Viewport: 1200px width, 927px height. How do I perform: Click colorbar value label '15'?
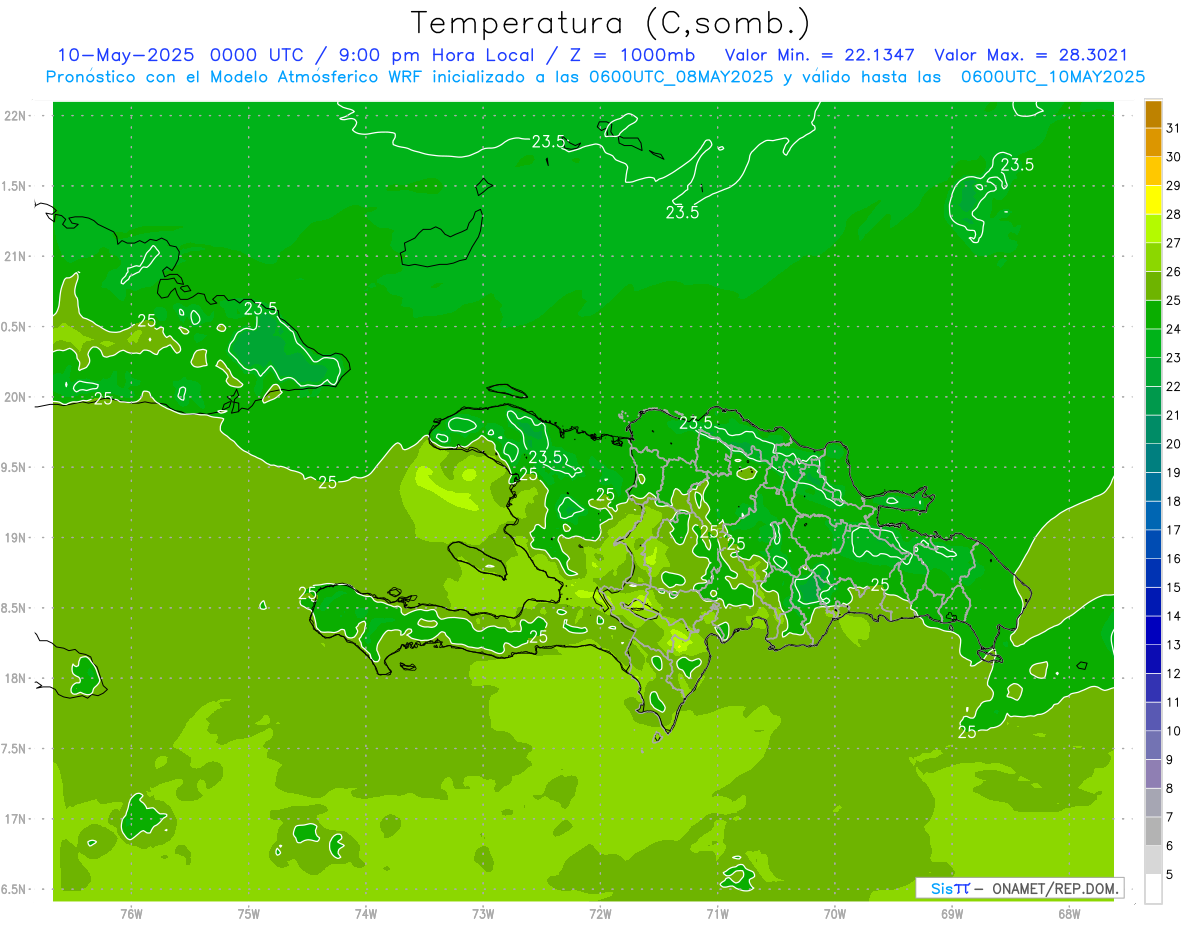point(1174,587)
